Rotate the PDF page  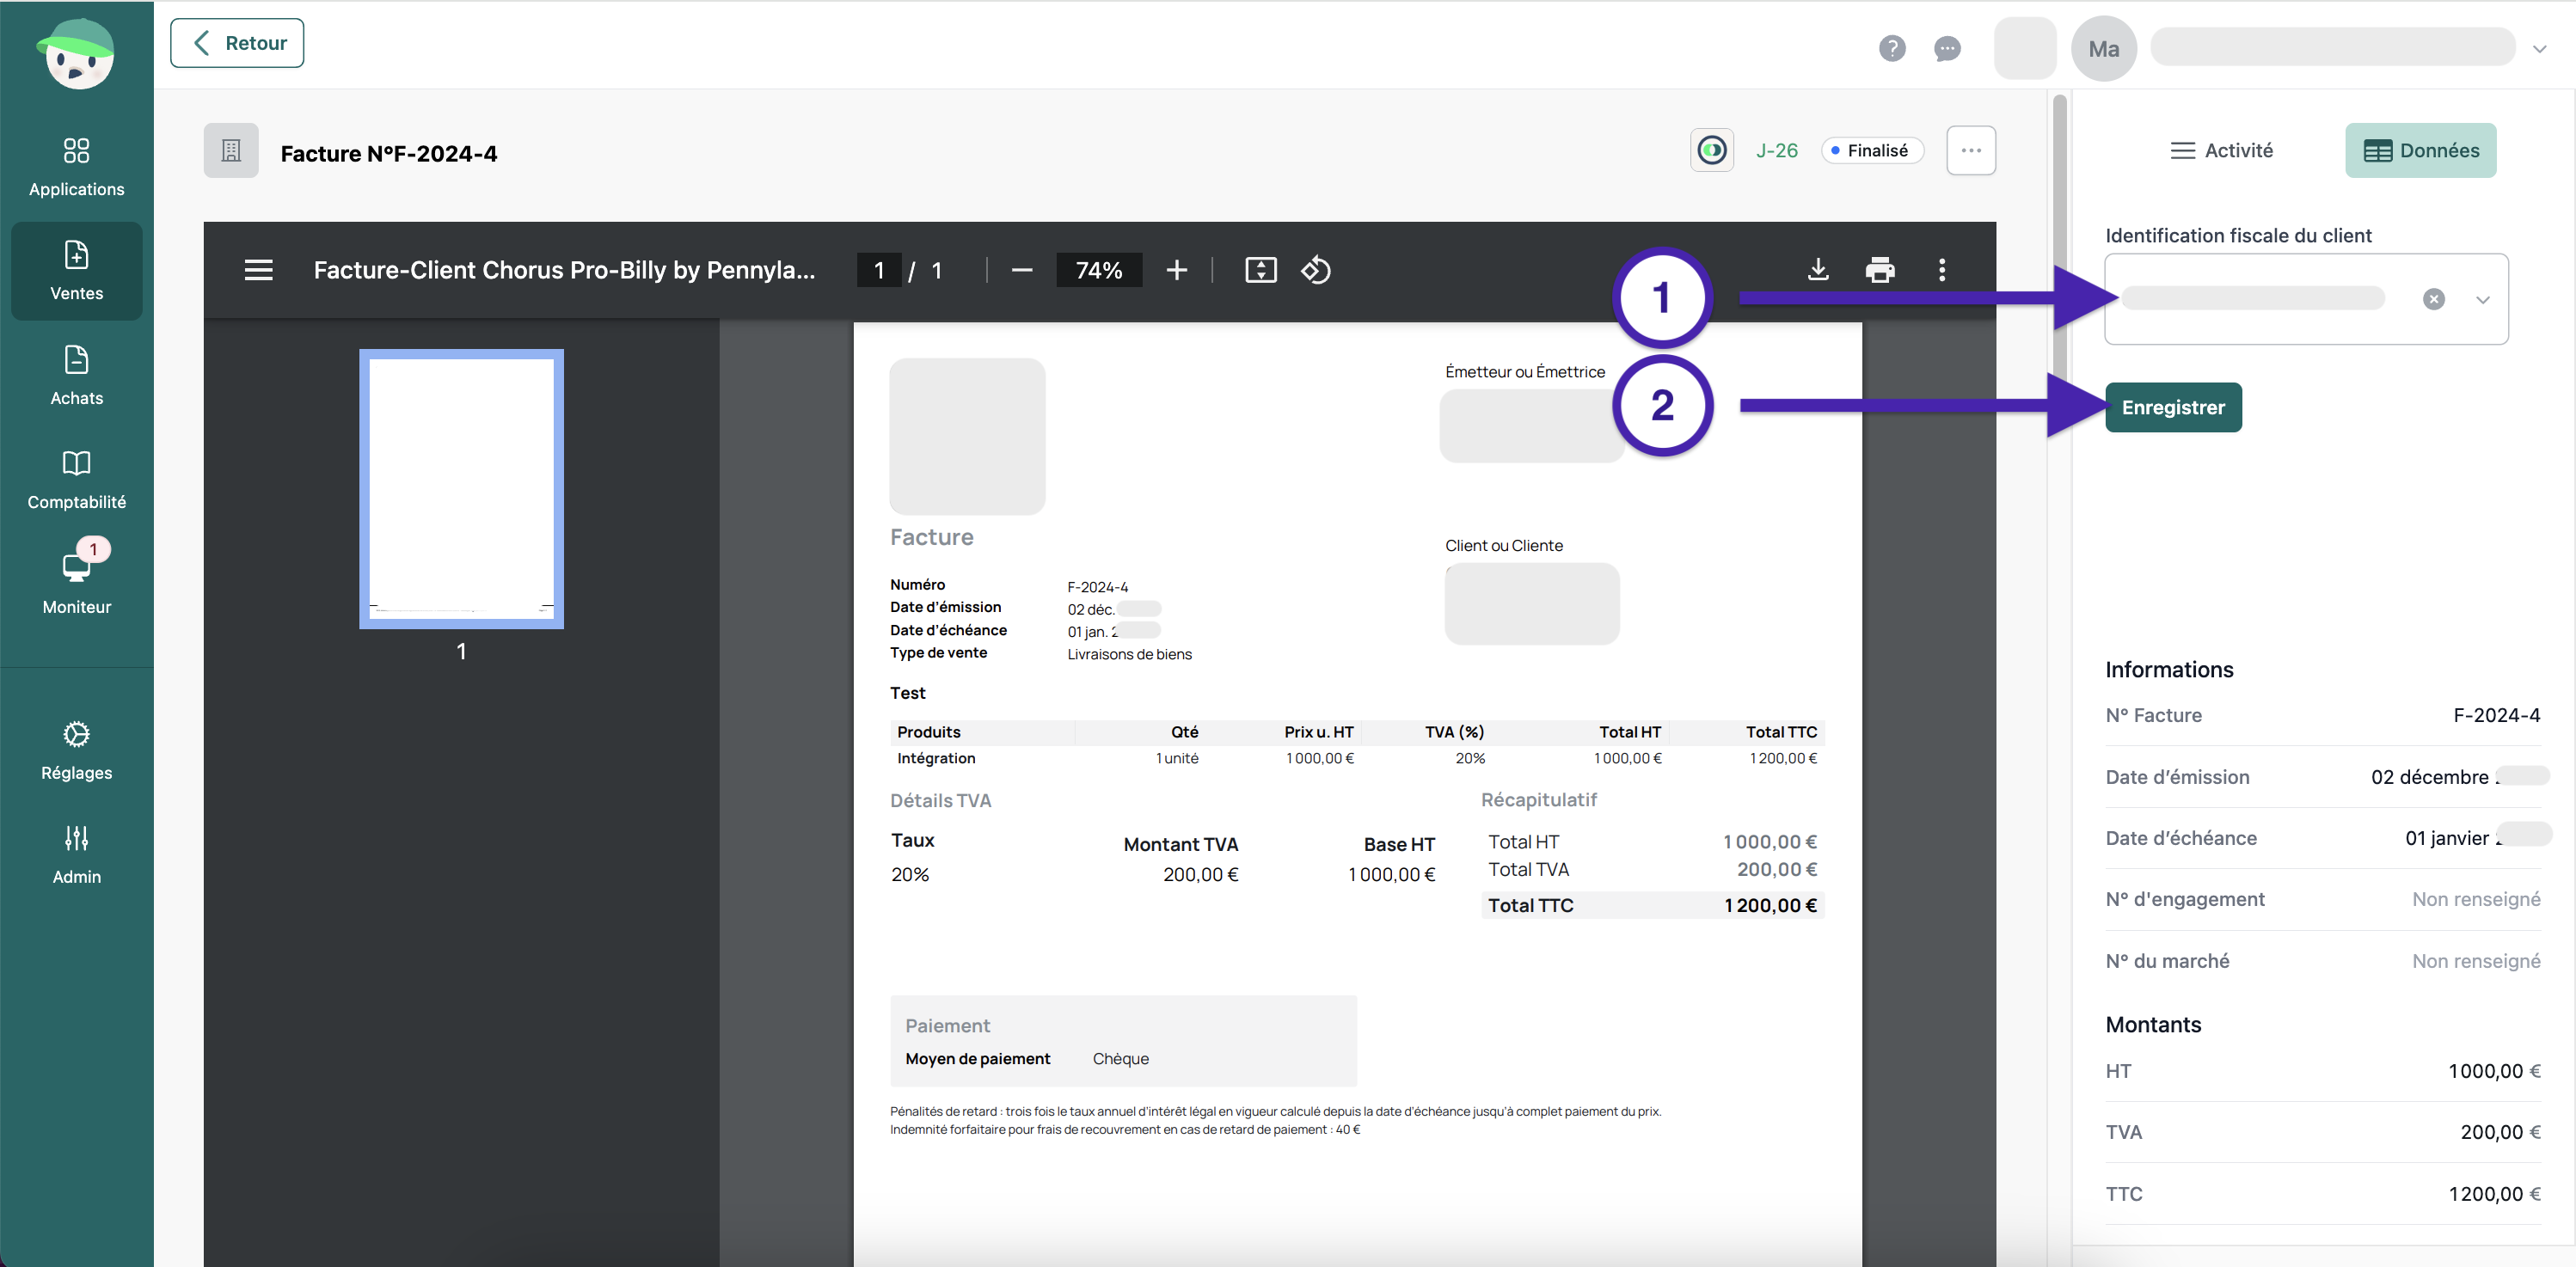point(1315,270)
